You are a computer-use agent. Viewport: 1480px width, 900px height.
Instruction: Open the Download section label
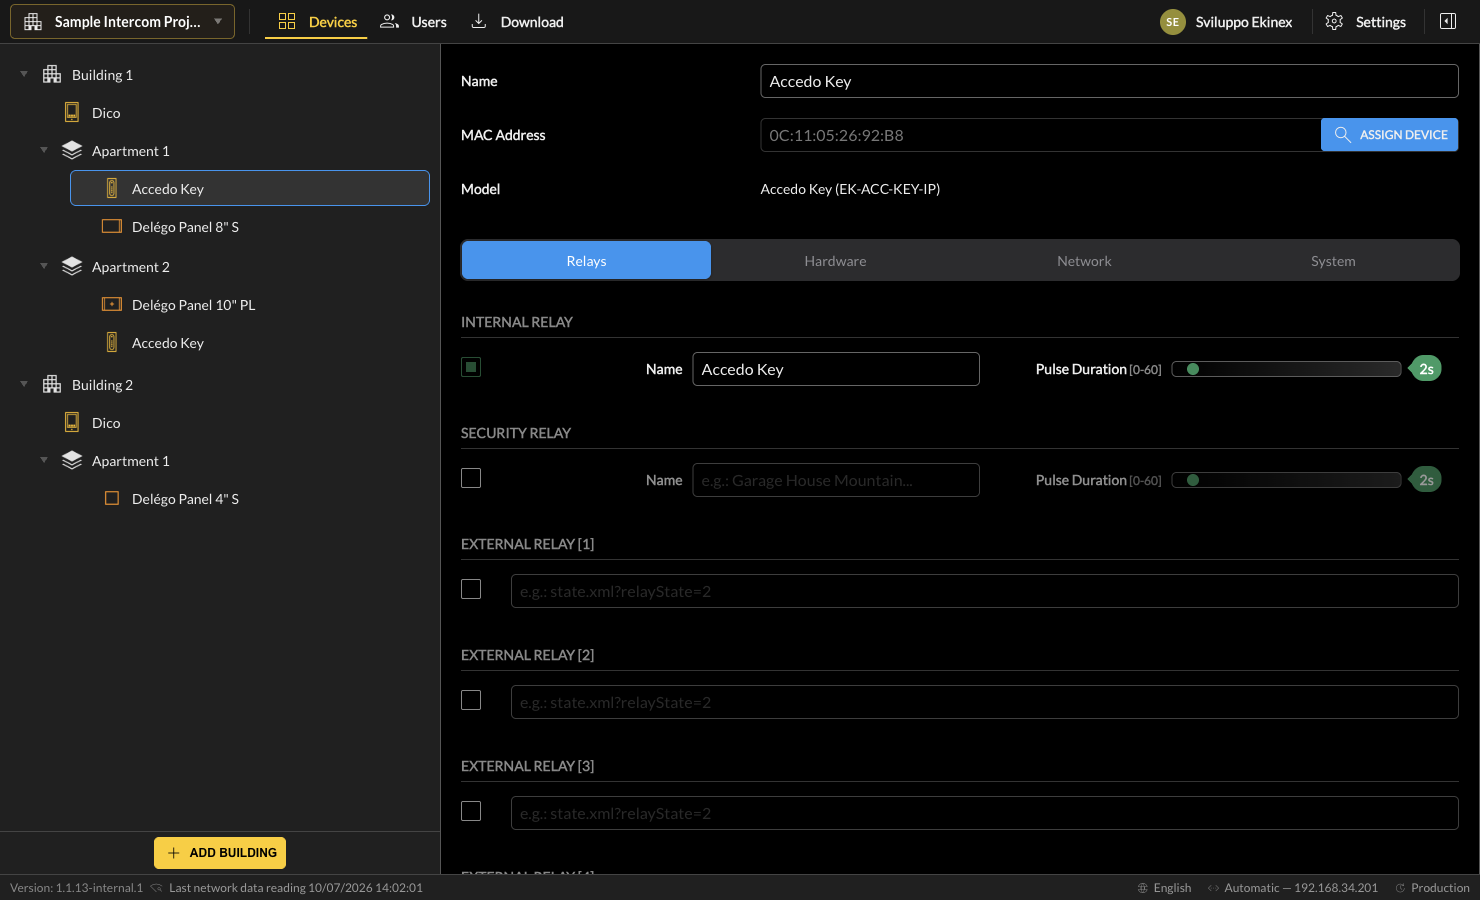coord(532,22)
